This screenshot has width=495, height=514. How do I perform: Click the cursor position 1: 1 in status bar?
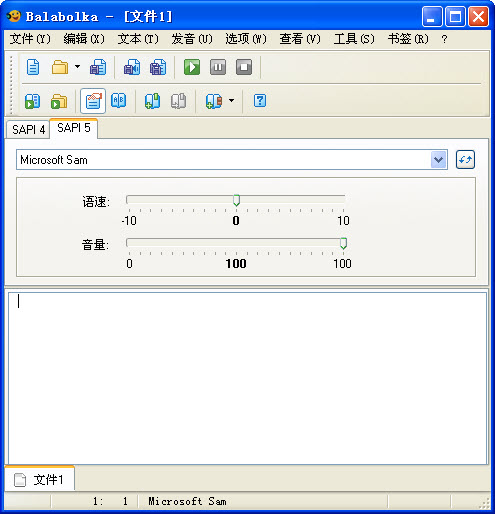[x=110, y=501]
